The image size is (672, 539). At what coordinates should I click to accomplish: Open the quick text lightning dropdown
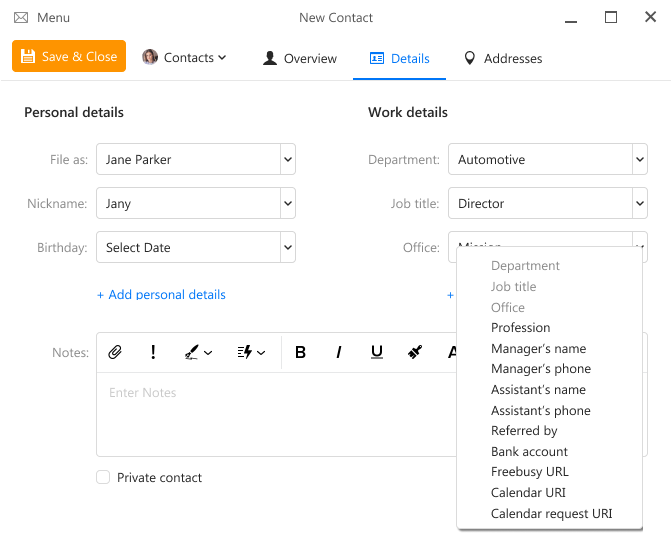point(252,353)
